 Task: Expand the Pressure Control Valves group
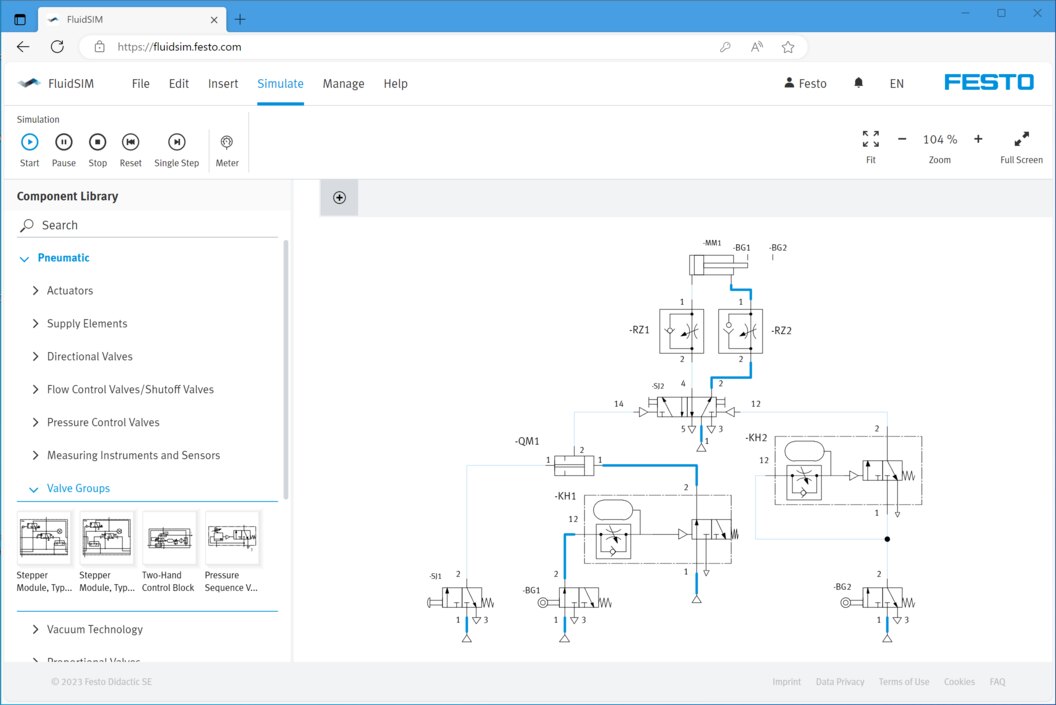36,422
